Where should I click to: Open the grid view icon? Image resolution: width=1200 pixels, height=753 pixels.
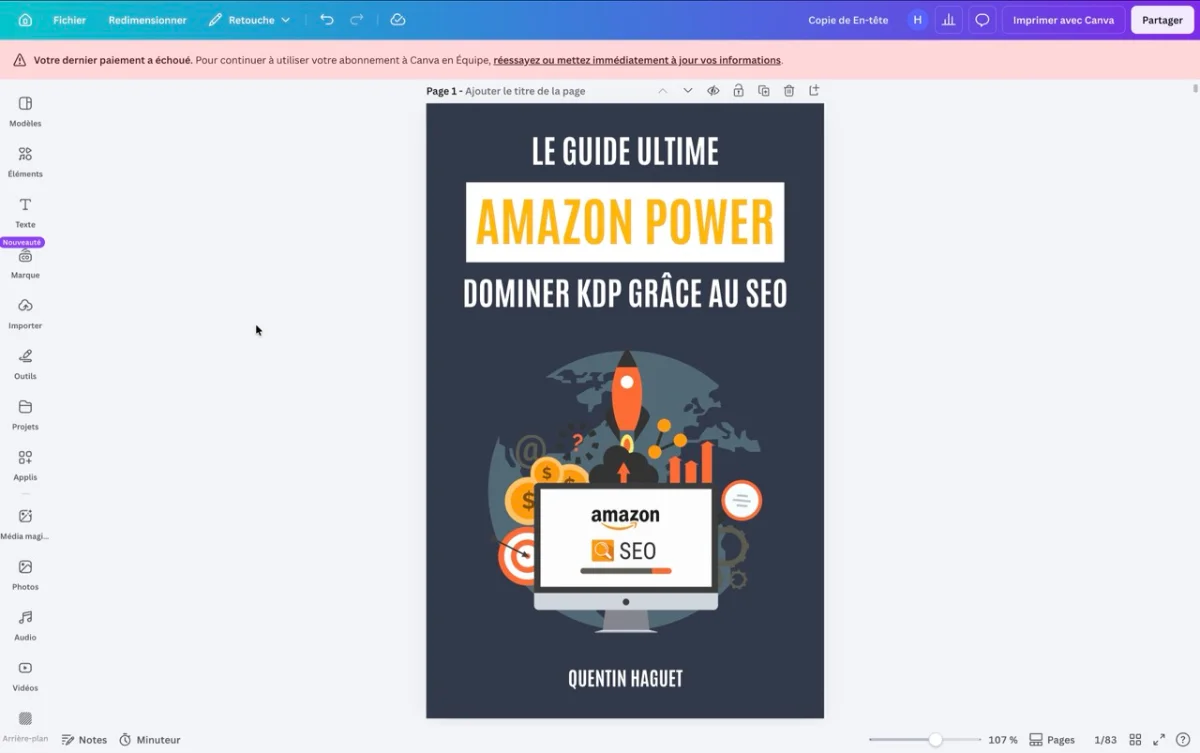tap(1135, 740)
